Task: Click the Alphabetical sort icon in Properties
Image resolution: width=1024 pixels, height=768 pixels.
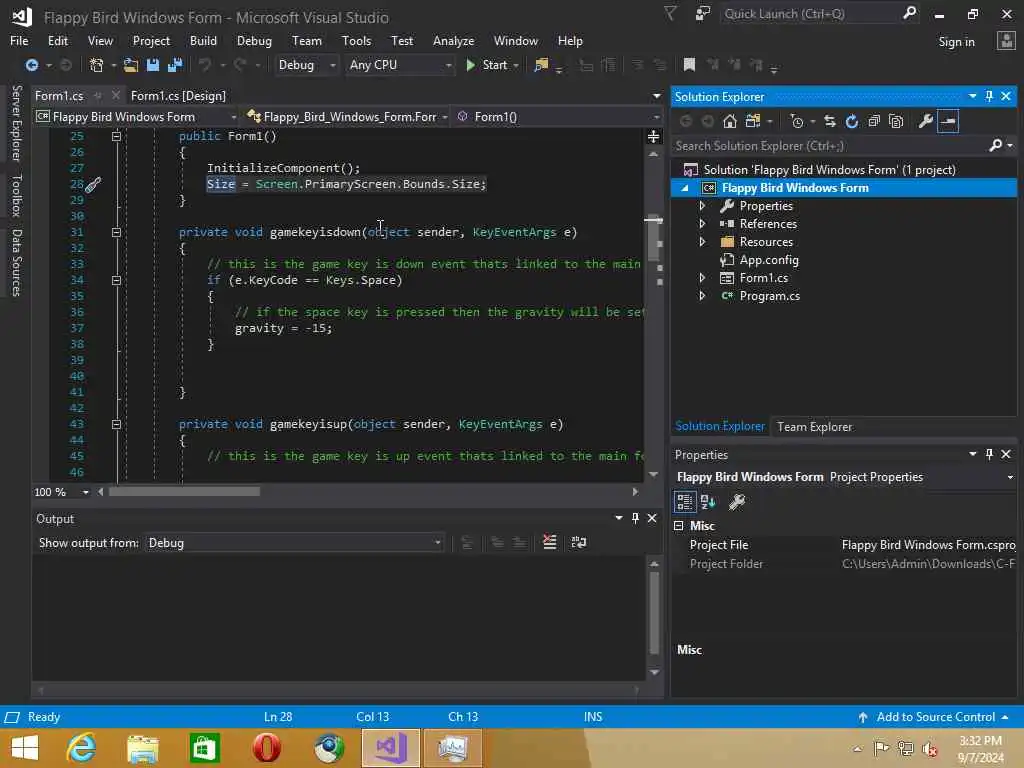Action: 708,502
